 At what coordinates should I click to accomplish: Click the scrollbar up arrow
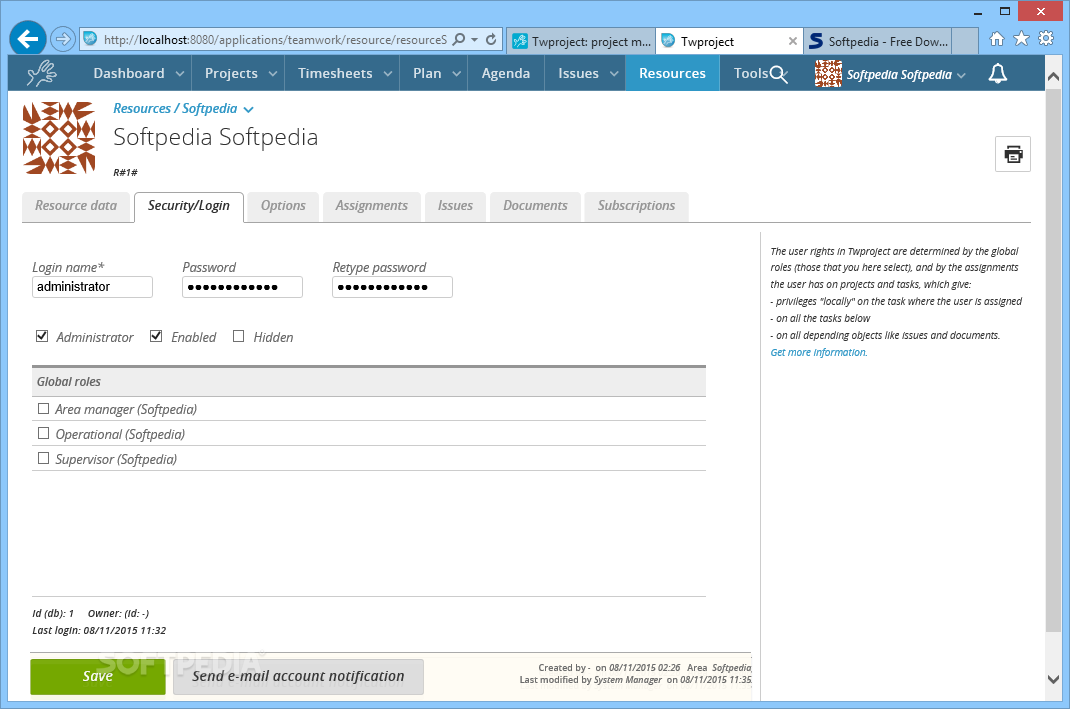click(1053, 76)
